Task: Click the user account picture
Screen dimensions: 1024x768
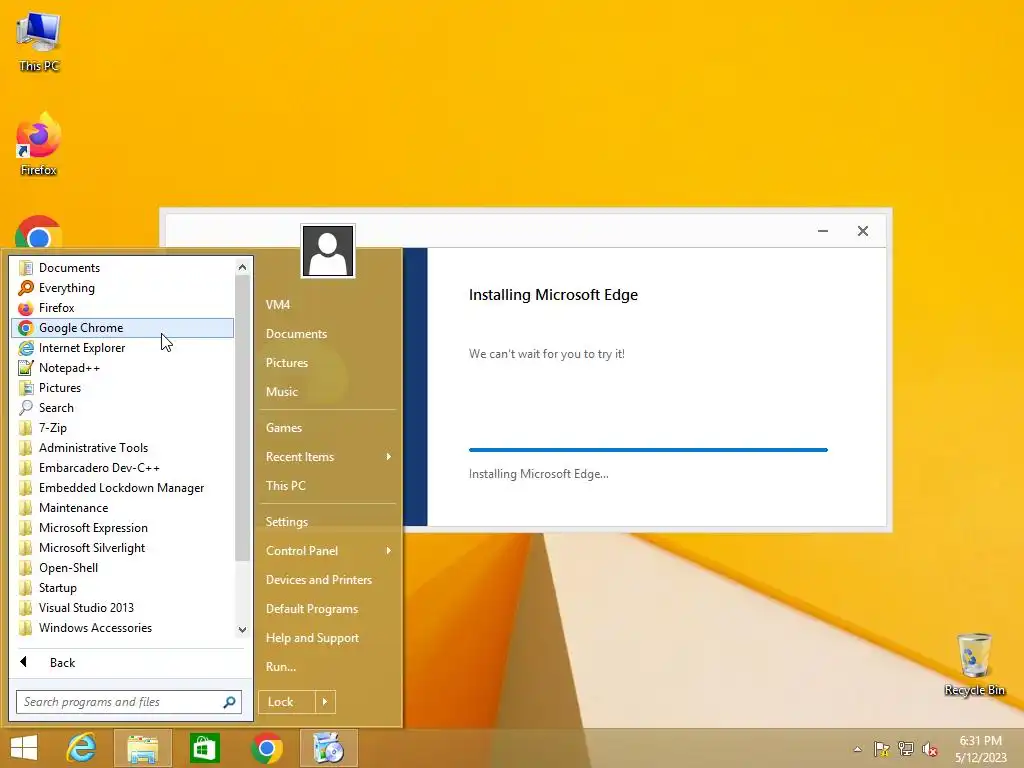Action: pos(328,251)
